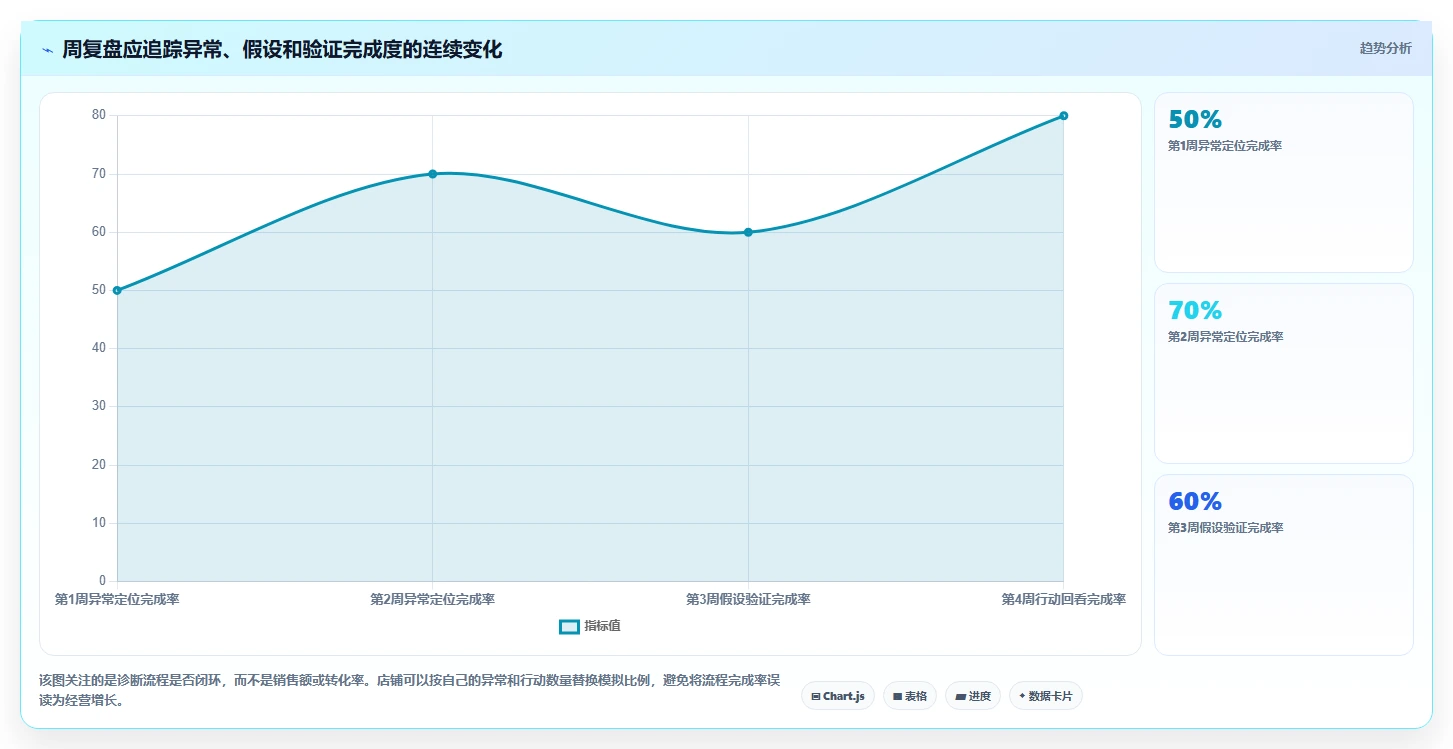Click x-axis label 第4周行动回看完成率
1453x749 pixels.
(1063, 599)
